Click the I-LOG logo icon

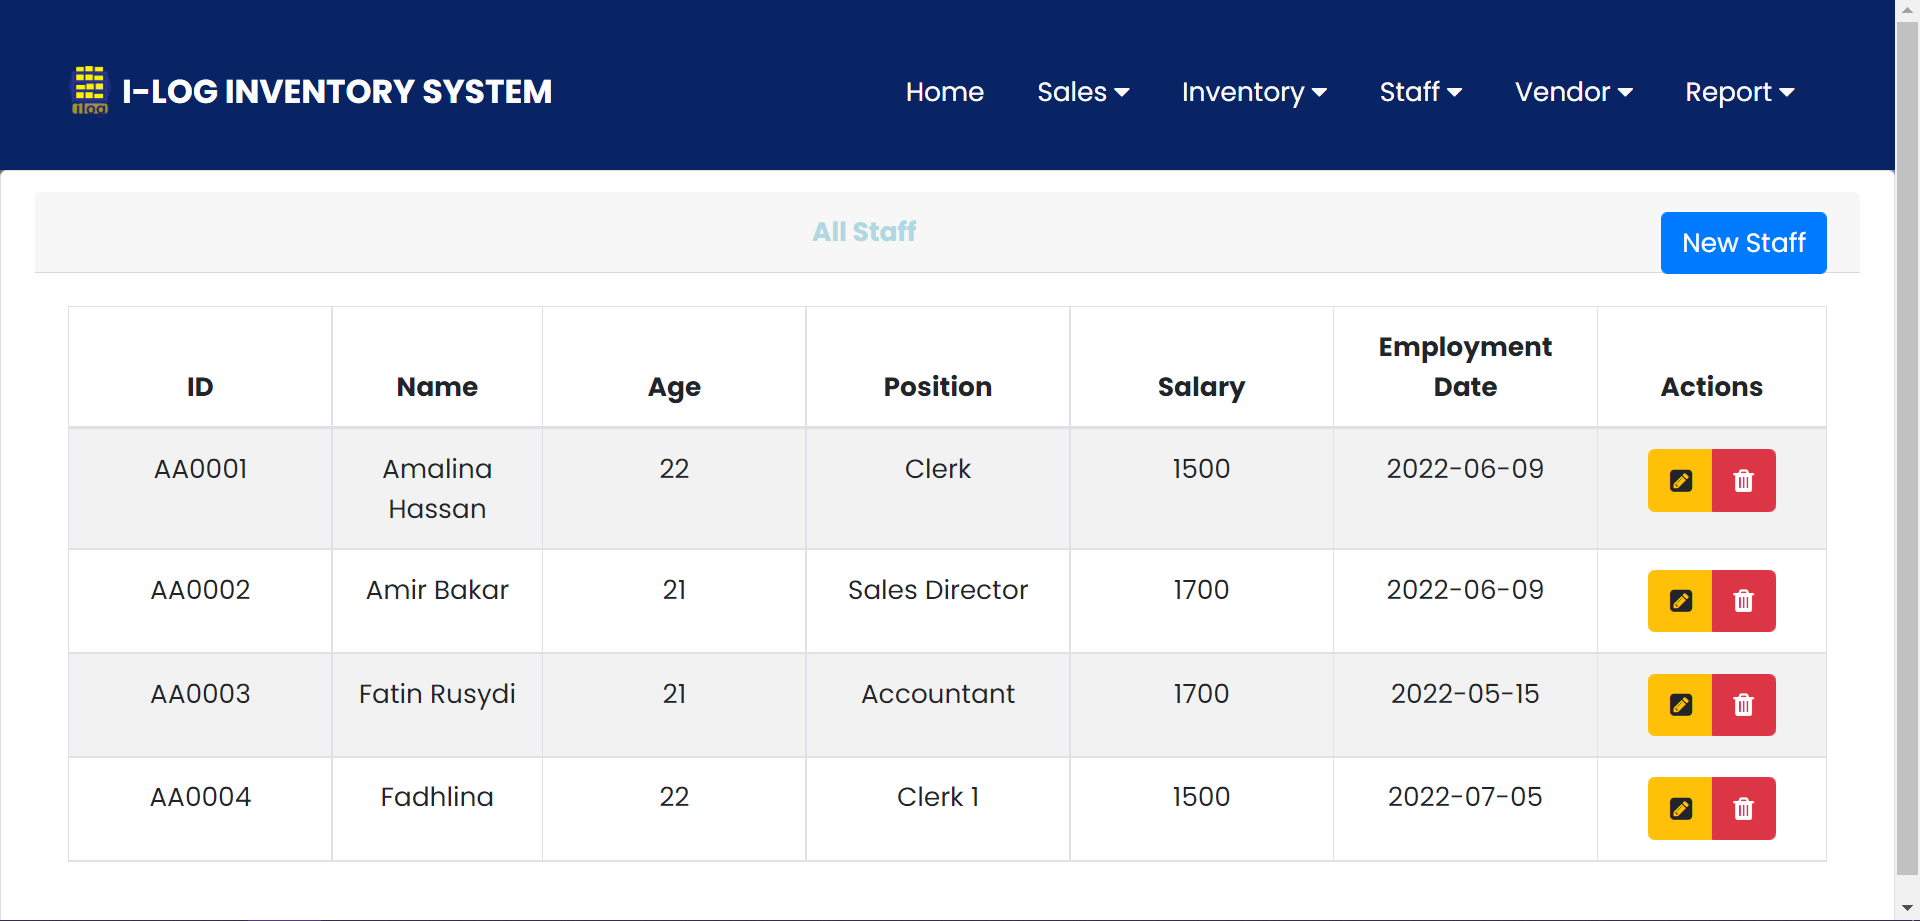(x=89, y=90)
